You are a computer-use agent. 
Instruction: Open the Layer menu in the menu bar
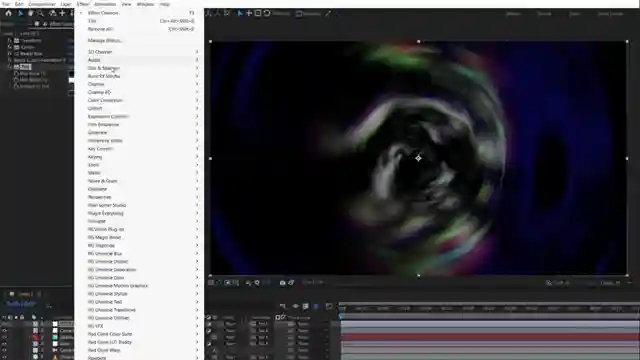pyautogui.click(x=66, y=4)
